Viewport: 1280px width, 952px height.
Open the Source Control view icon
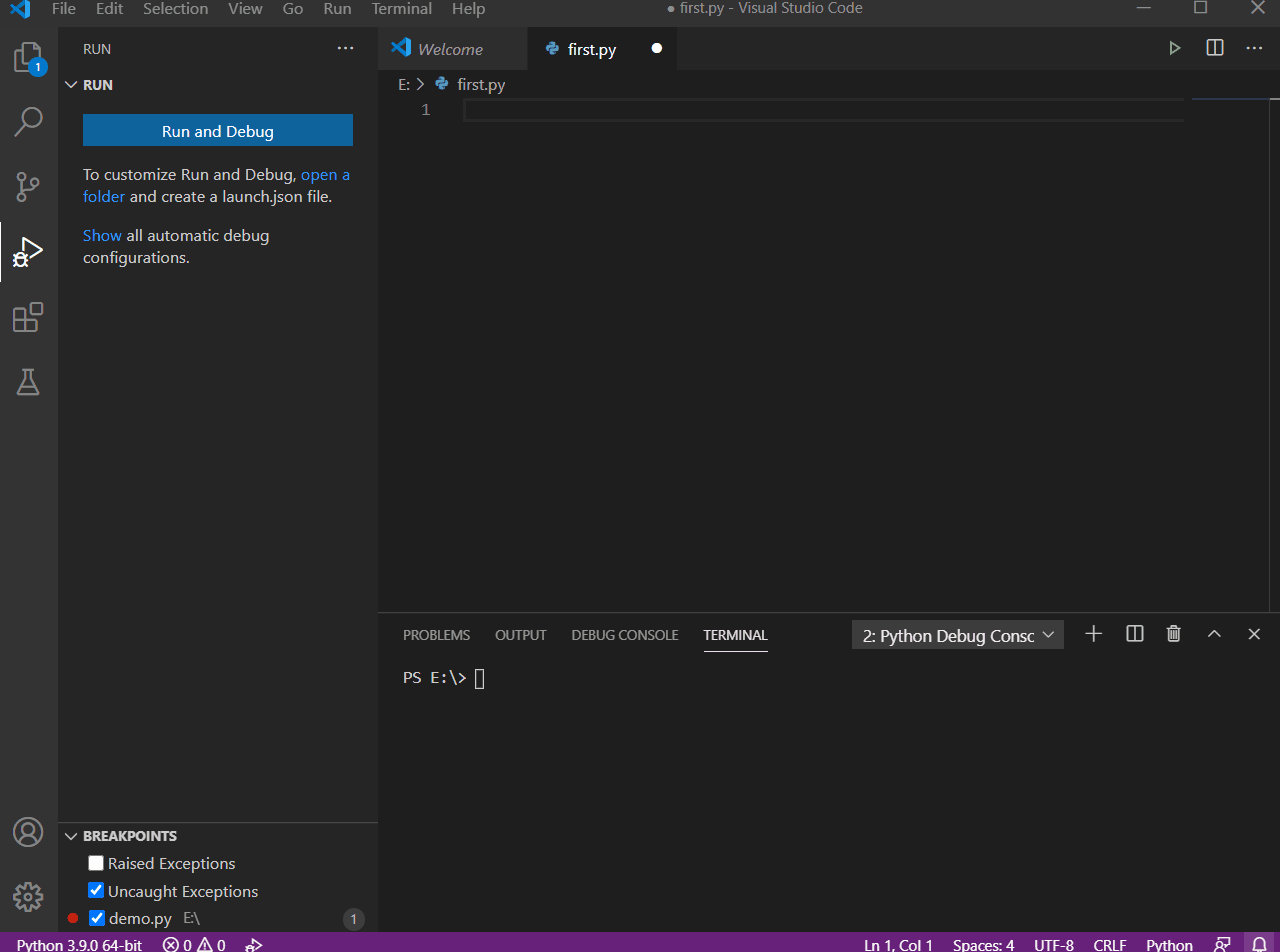28,186
